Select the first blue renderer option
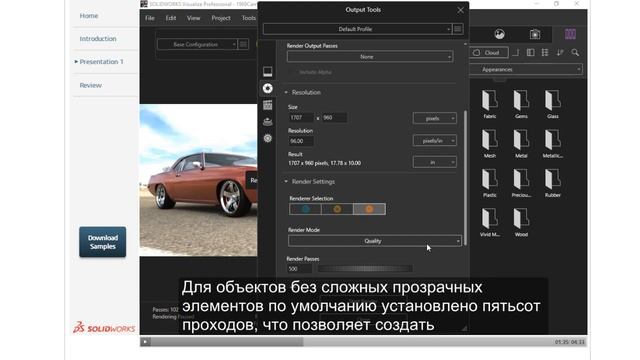 305,209
